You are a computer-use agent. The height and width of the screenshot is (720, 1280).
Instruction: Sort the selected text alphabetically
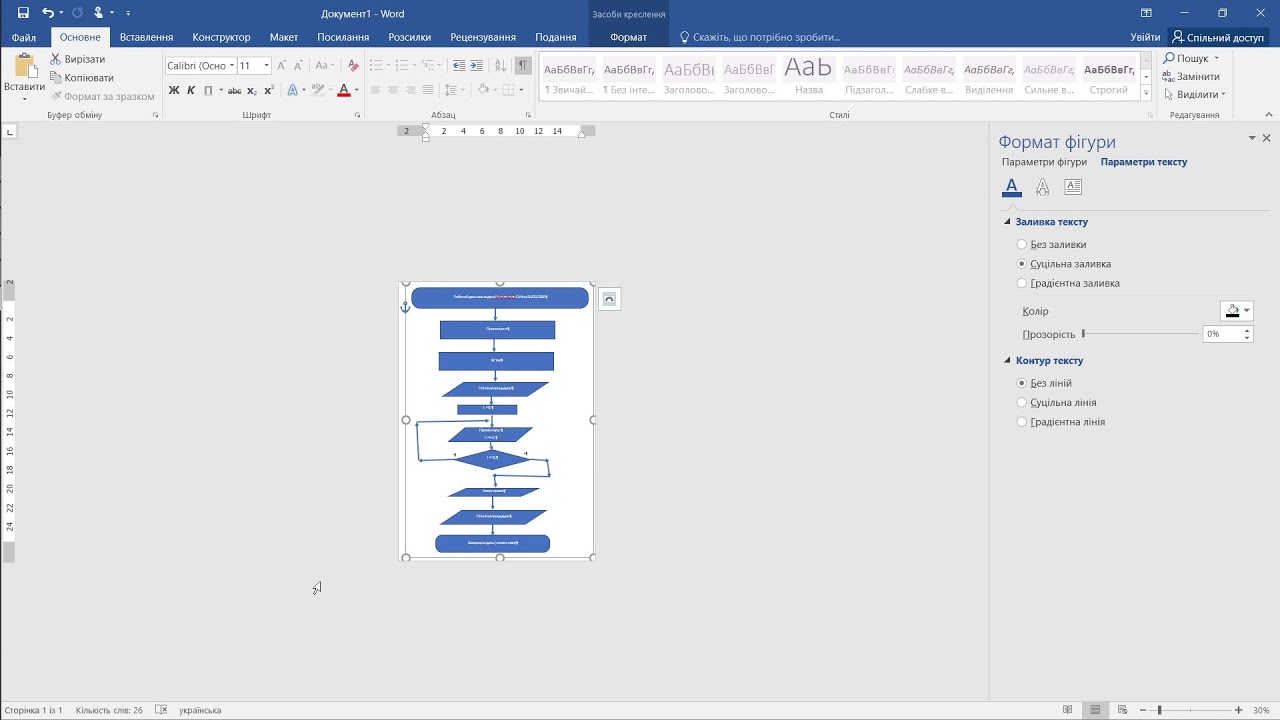(501, 65)
